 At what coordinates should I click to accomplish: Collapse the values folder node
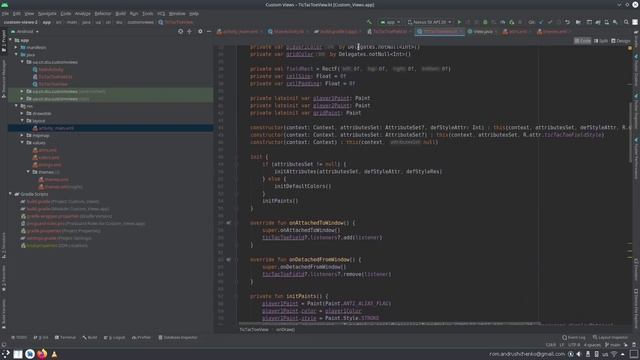click(x=22, y=142)
